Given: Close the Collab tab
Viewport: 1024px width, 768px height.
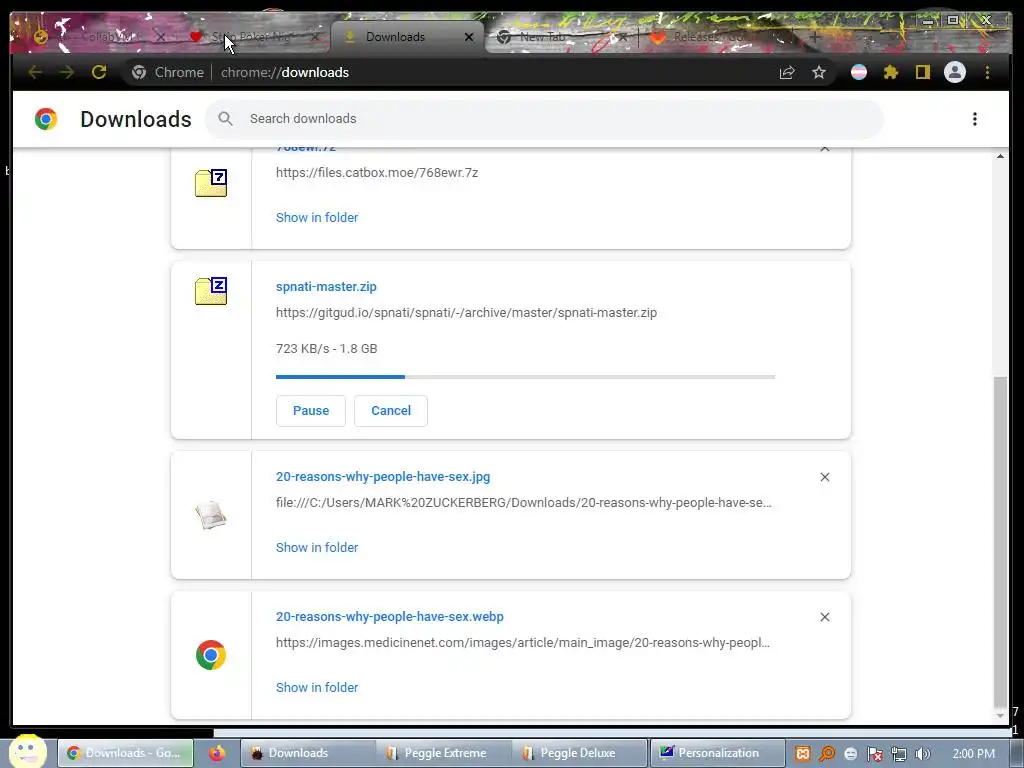Looking at the screenshot, I should click(161, 37).
